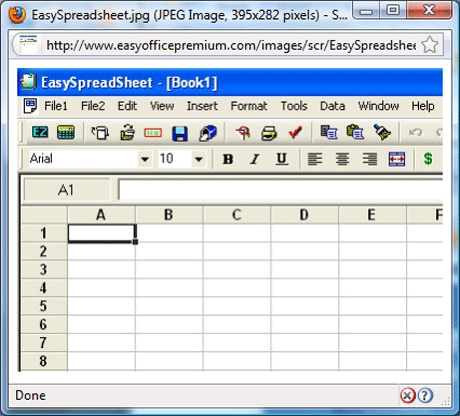Open the Insert menu
The image size is (460, 416).
pos(202,106)
